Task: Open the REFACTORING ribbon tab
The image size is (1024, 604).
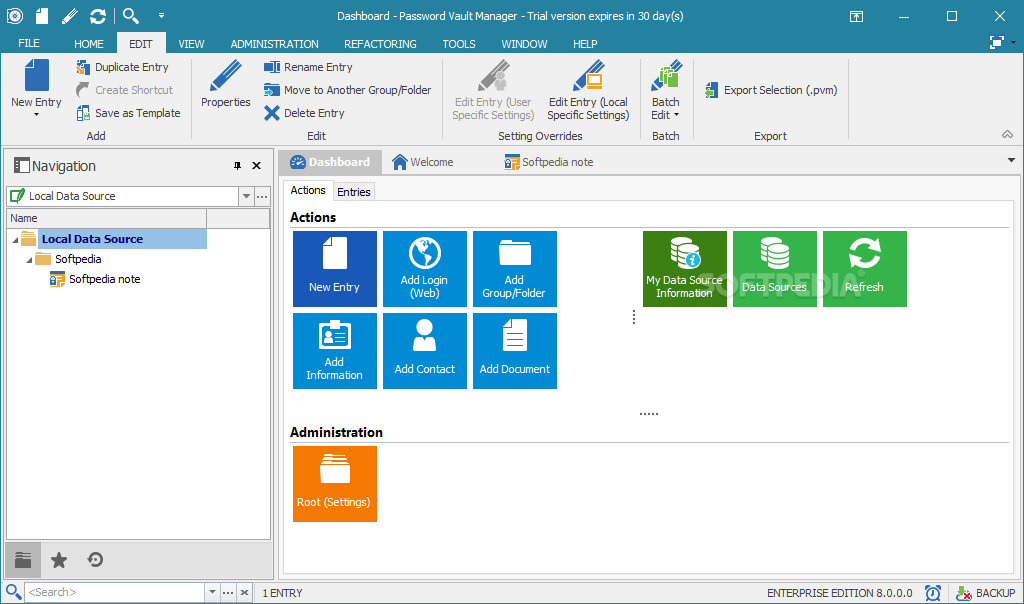Action: tap(380, 44)
